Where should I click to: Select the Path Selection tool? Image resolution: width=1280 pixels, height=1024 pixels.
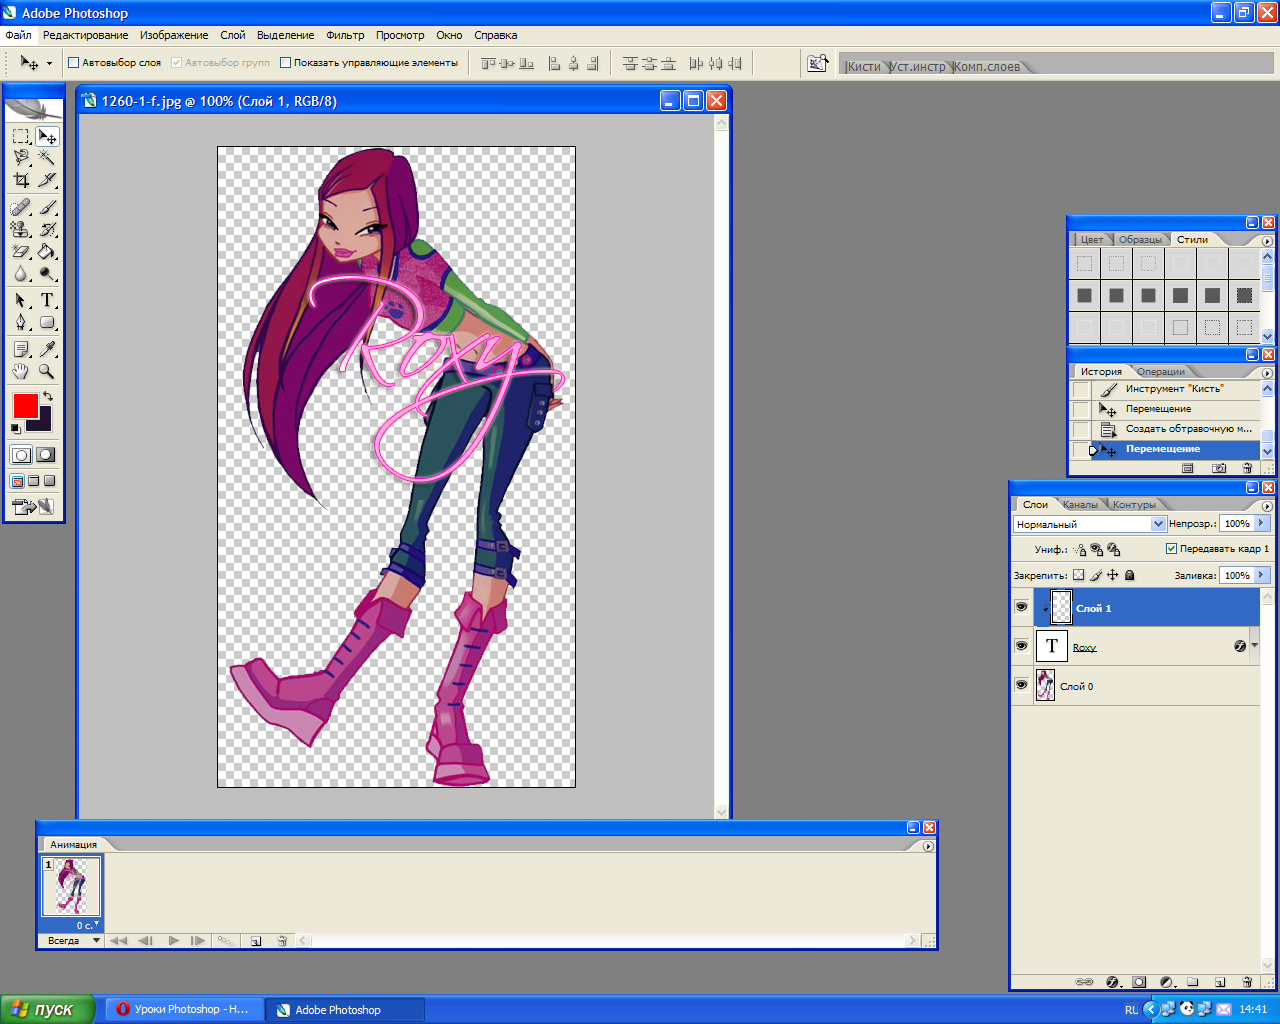[x=21, y=300]
